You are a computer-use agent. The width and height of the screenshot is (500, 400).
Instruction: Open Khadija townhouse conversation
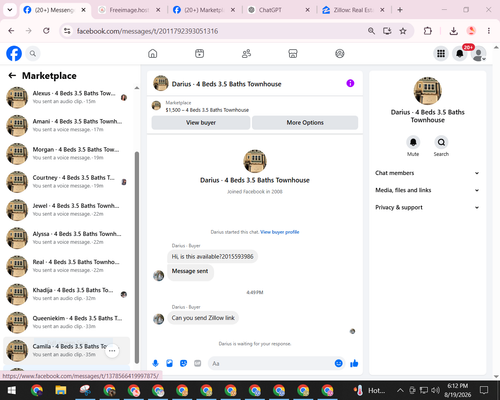tap(67, 294)
